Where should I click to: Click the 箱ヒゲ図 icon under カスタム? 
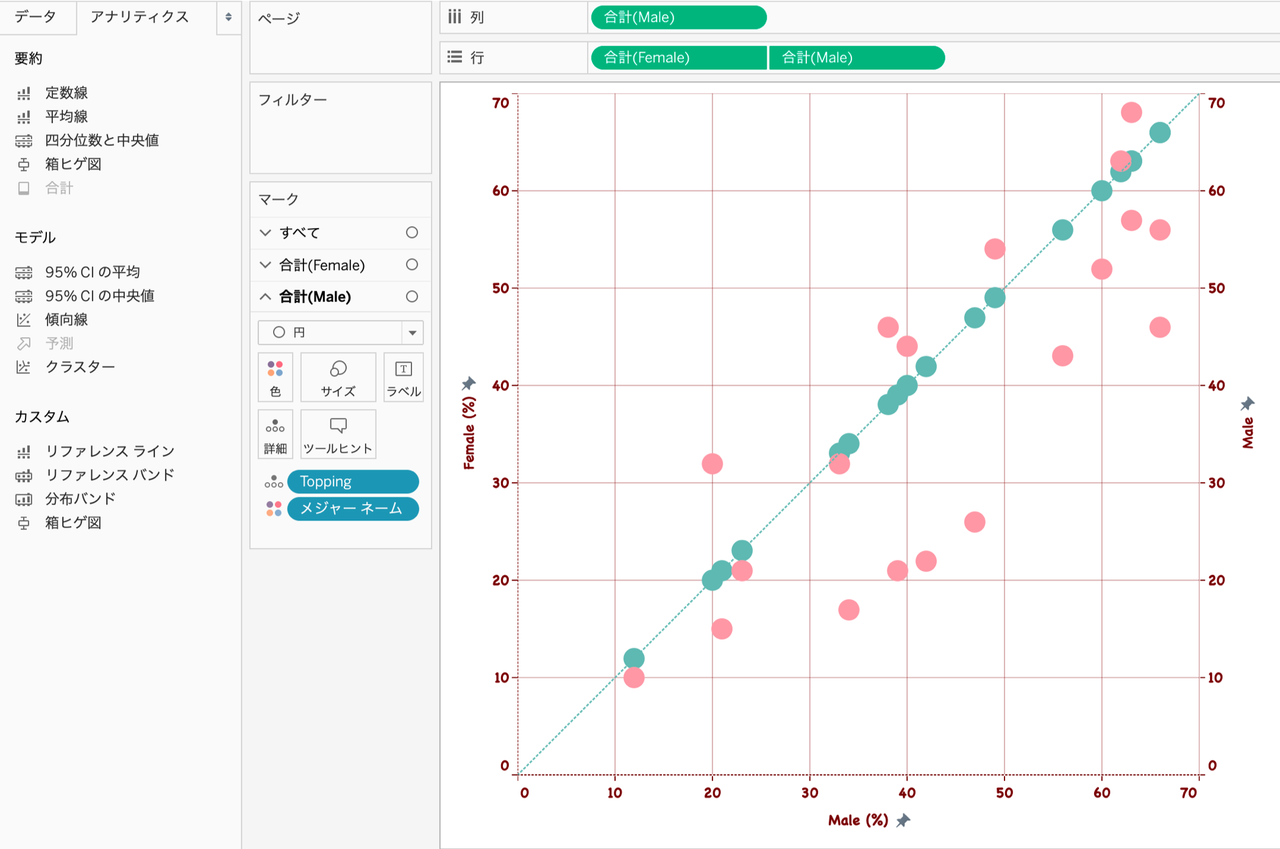point(24,523)
